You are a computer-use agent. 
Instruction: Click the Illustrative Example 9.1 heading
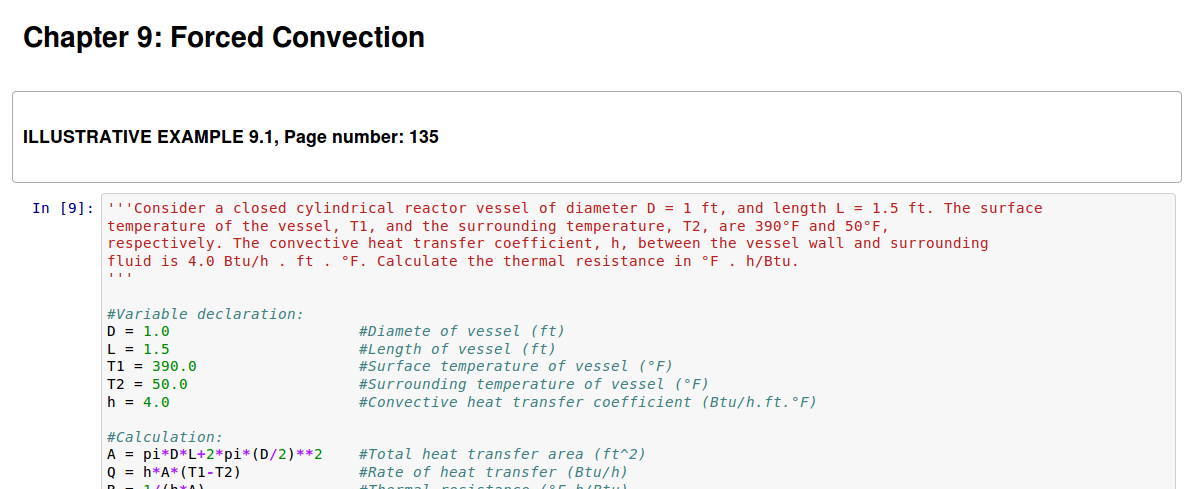tap(231, 137)
